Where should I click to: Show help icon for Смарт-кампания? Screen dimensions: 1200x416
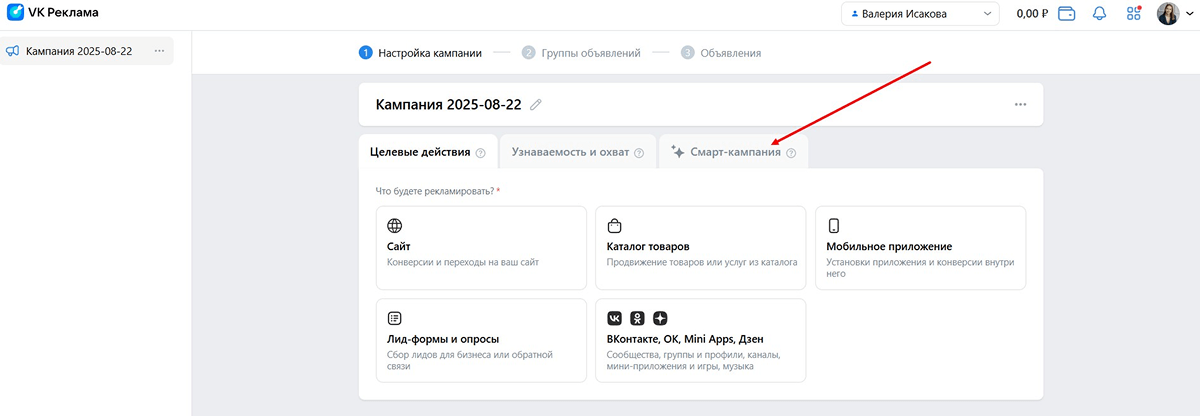791,153
